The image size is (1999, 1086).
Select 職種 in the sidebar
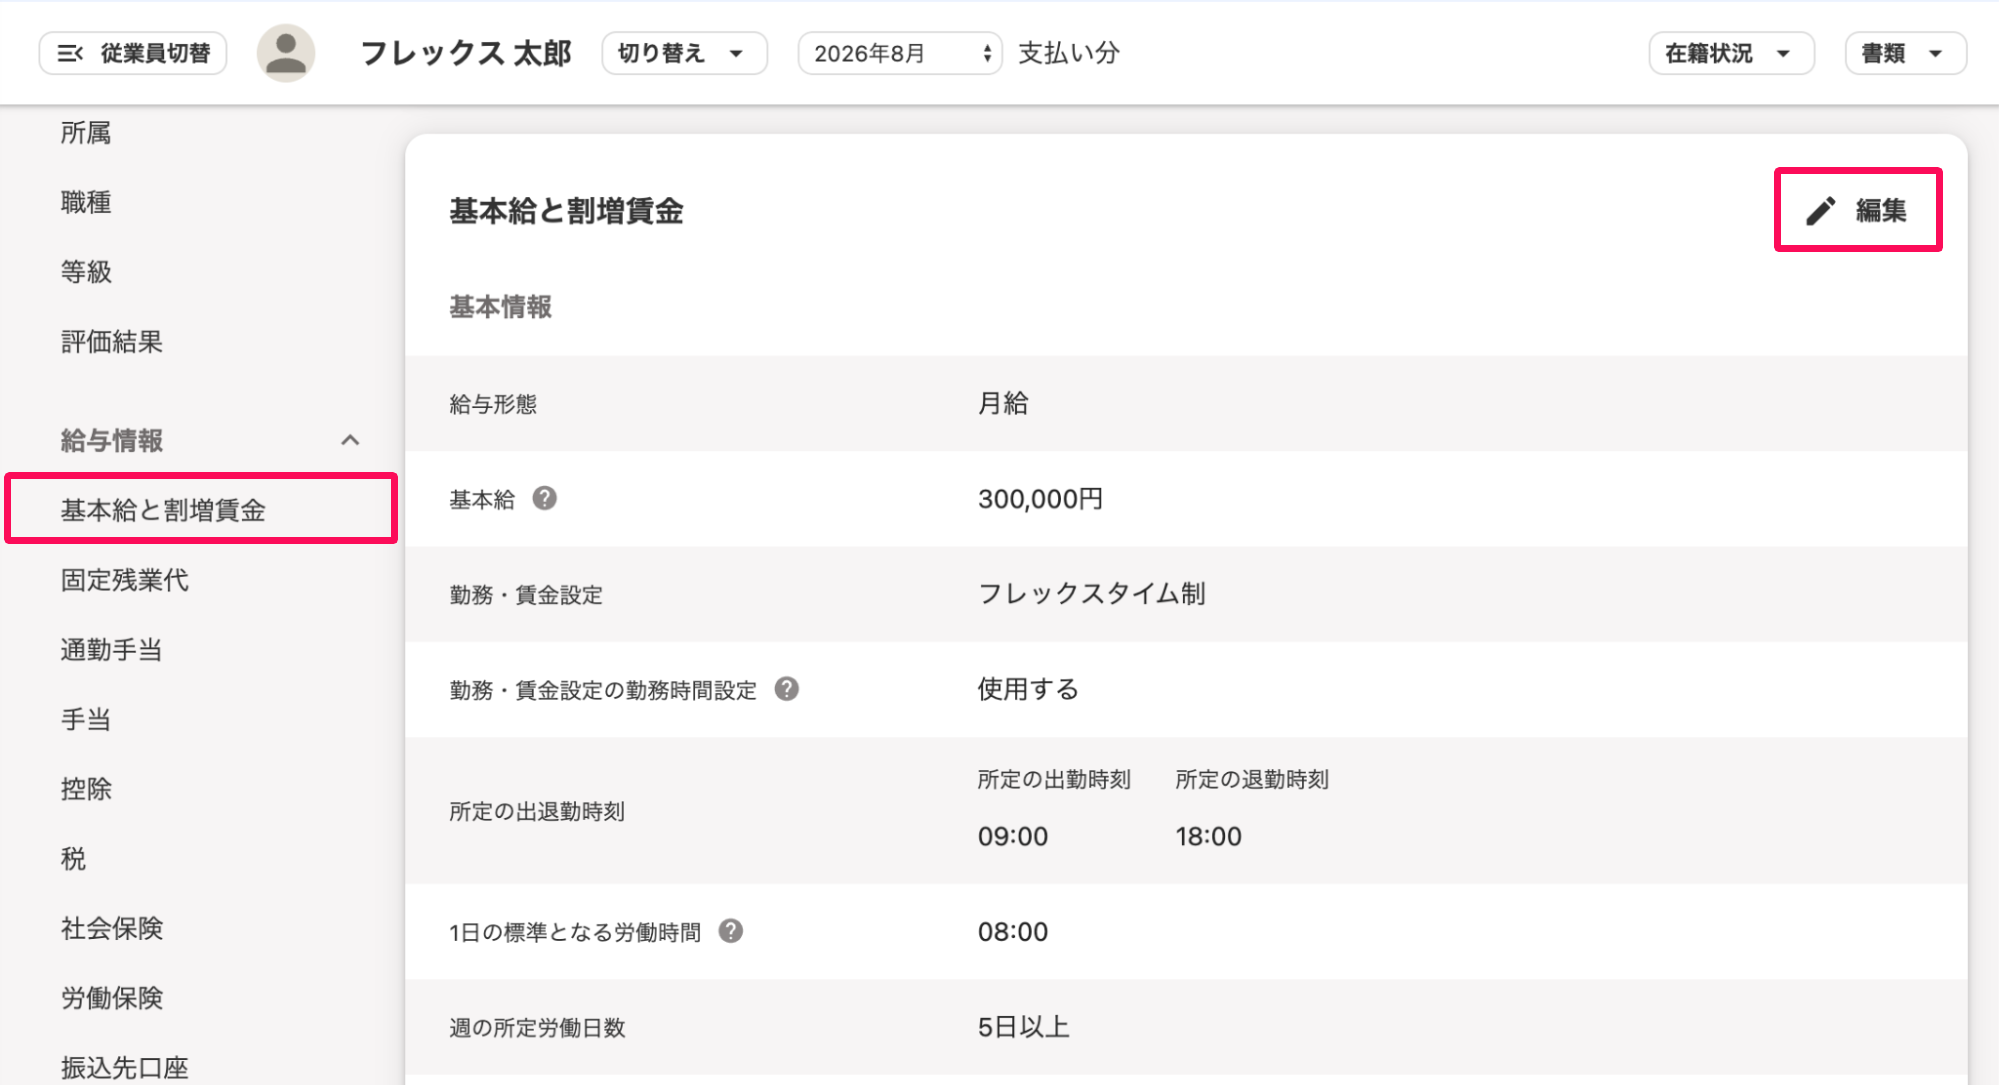pyautogui.click(x=86, y=203)
